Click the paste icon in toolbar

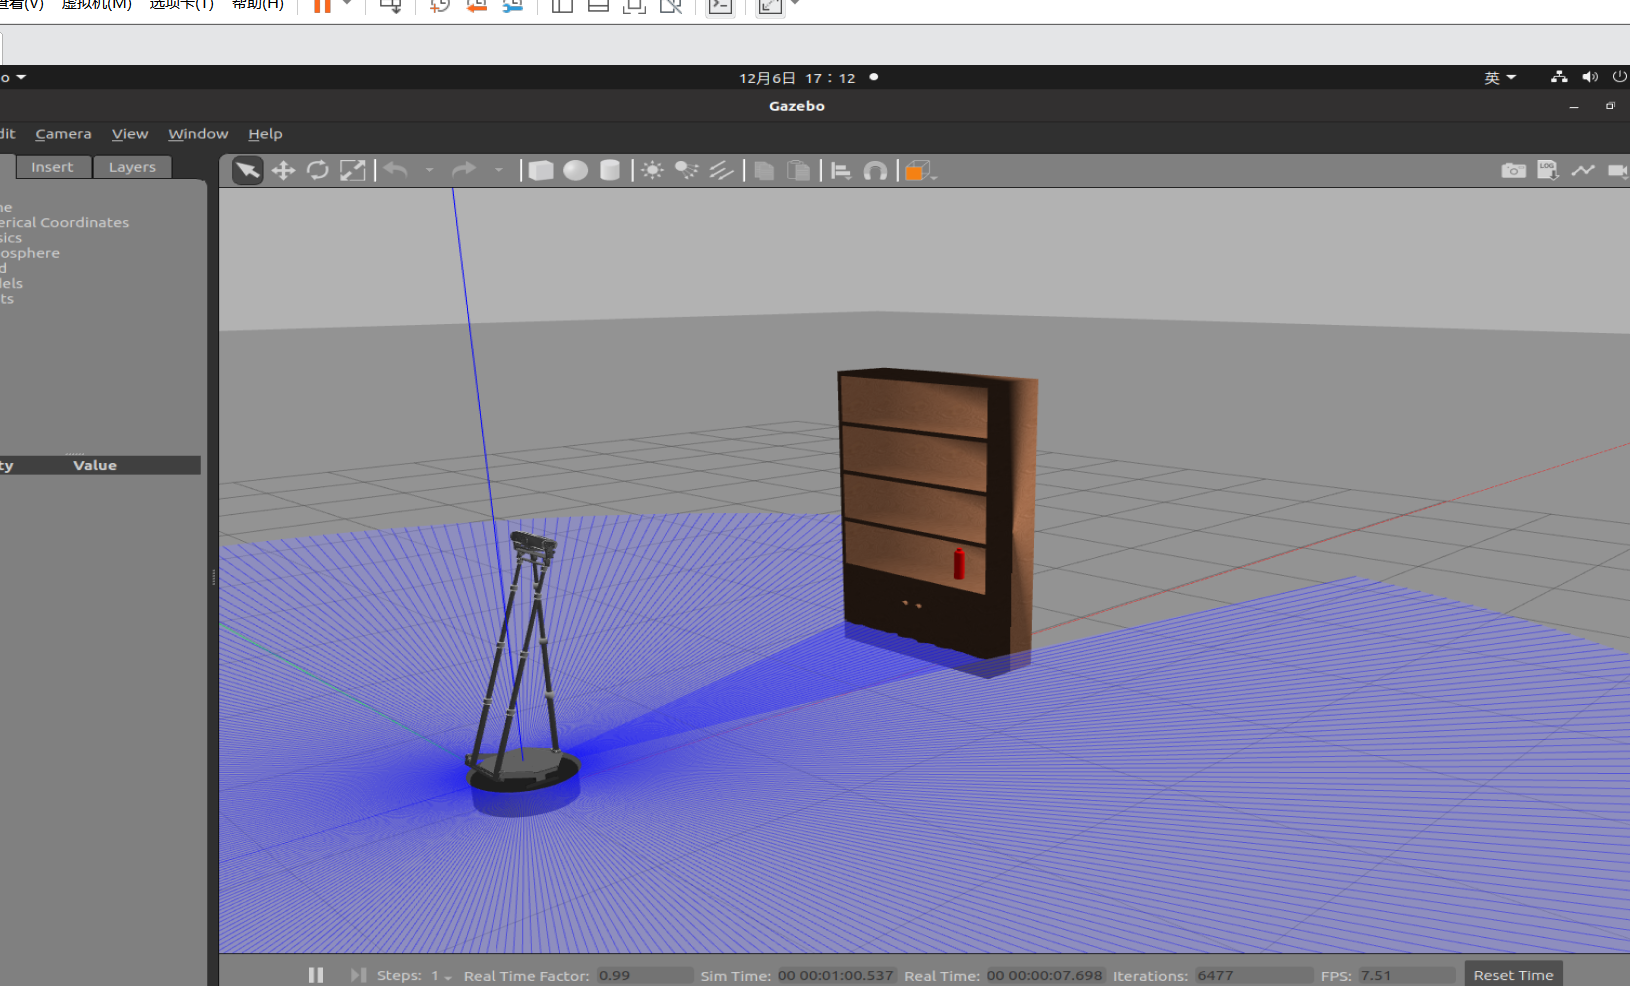[798, 171]
